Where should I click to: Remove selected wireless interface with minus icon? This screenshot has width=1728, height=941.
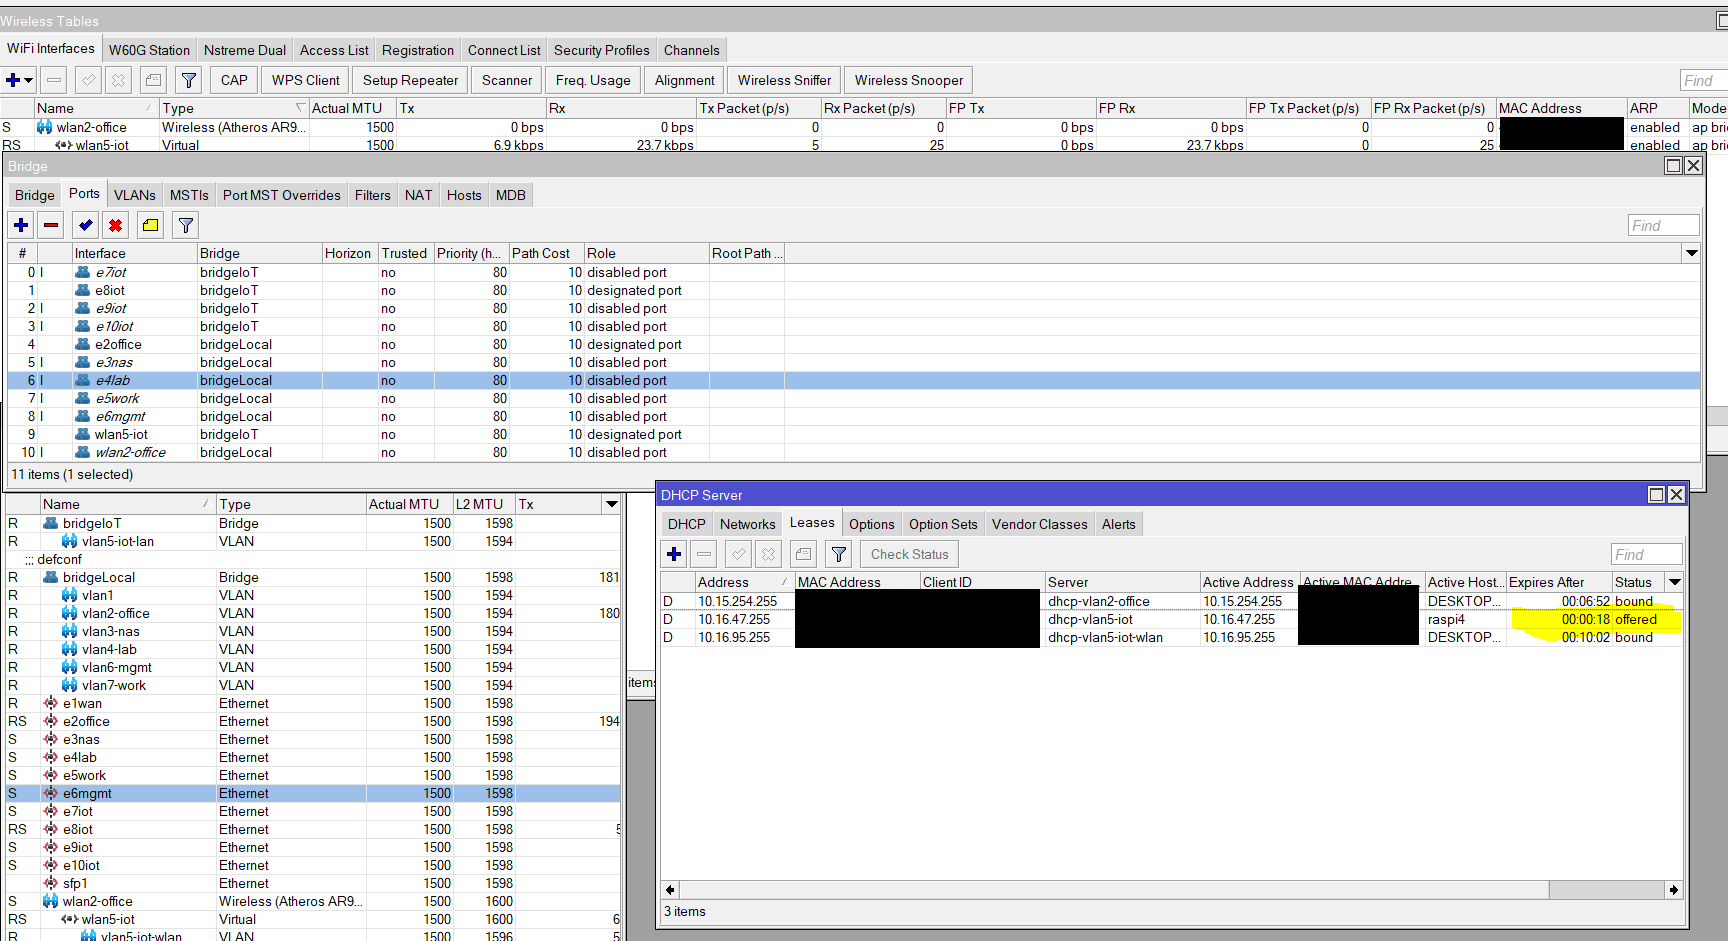[54, 80]
